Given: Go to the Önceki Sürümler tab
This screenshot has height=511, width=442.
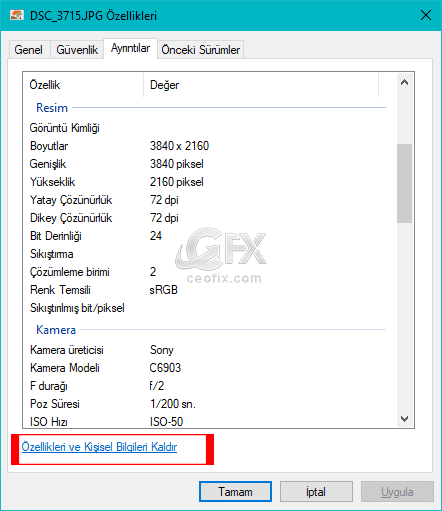Looking at the screenshot, I should tap(201, 50).
